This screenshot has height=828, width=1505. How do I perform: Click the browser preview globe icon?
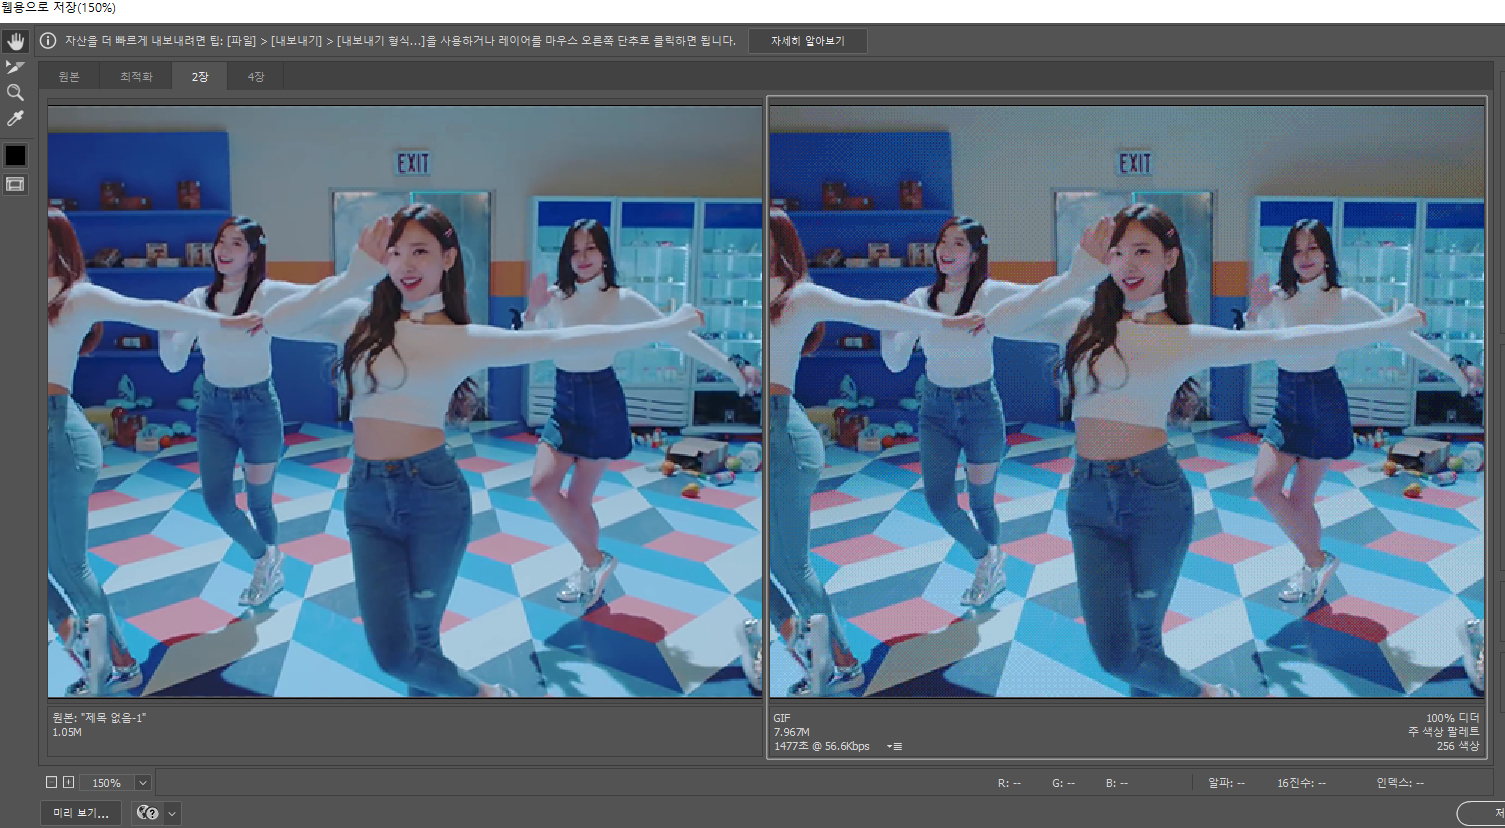click(x=147, y=813)
